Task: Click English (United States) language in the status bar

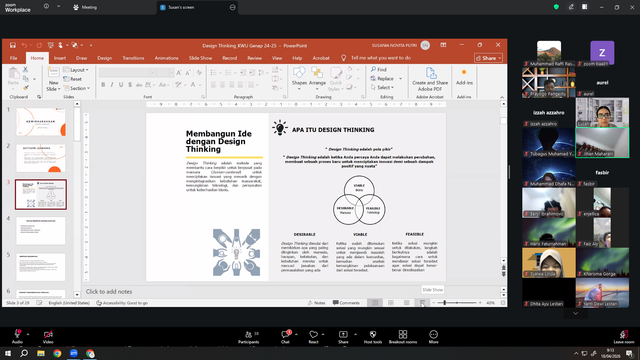Action: [69, 303]
